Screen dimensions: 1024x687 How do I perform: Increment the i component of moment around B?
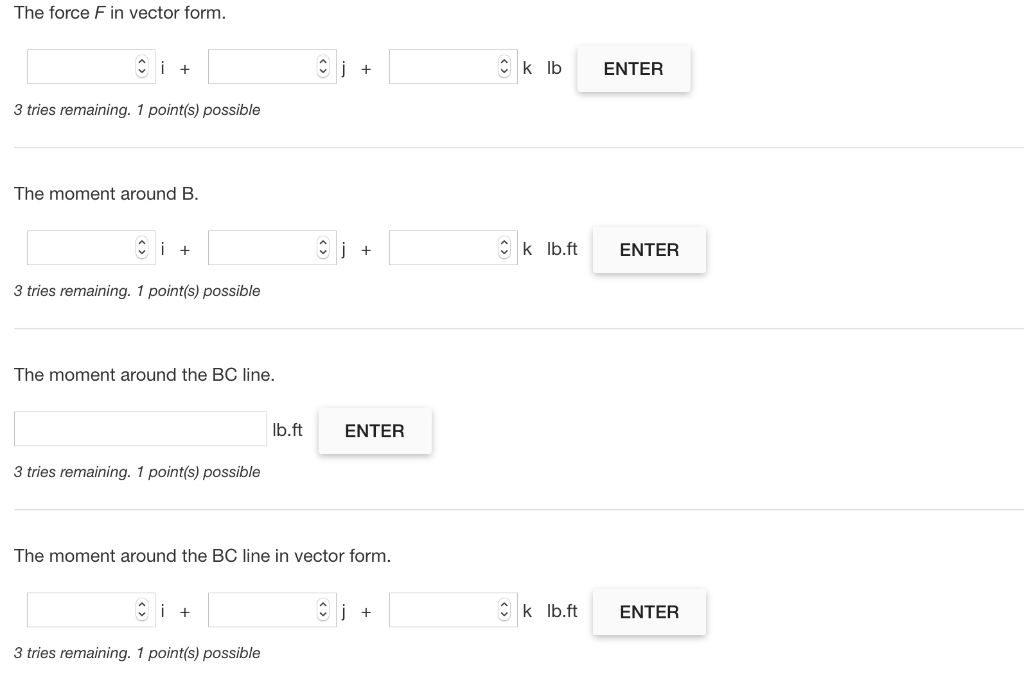pyautogui.click(x=144, y=243)
